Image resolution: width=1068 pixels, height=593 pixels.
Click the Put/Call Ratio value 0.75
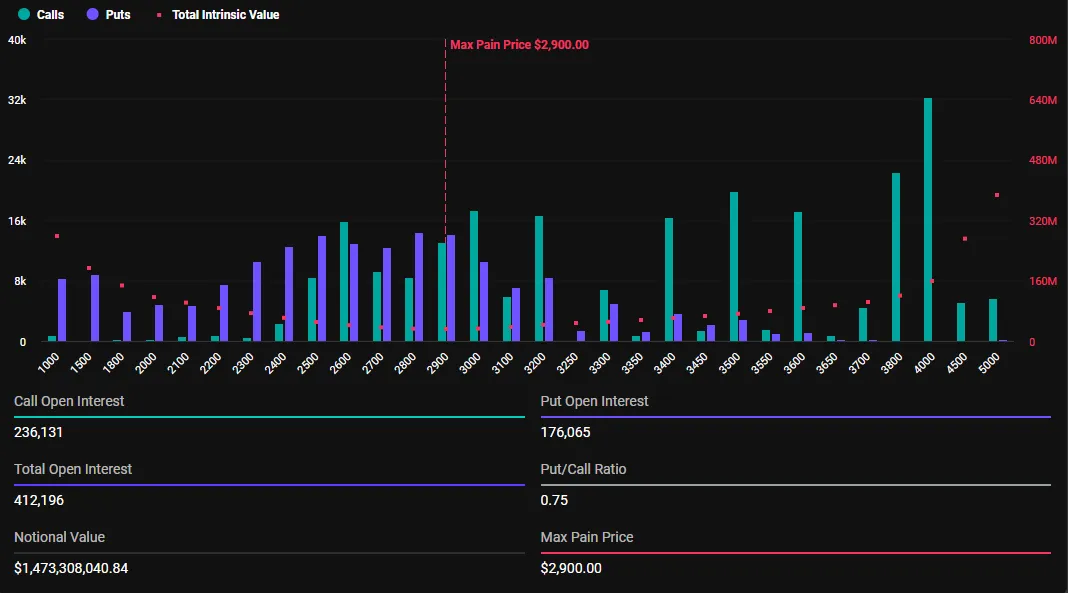[554, 500]
